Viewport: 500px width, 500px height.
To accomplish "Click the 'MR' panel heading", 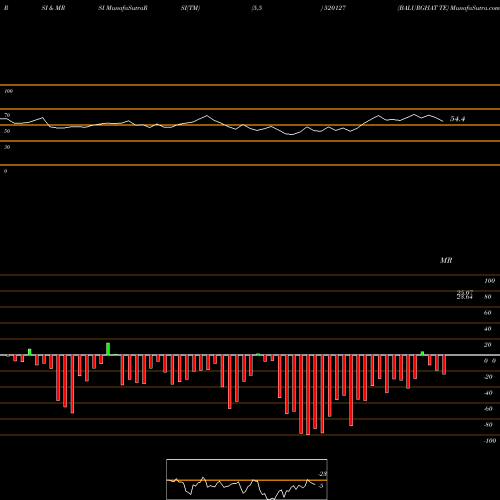I will pyautogui.click(x=446, y=260).
